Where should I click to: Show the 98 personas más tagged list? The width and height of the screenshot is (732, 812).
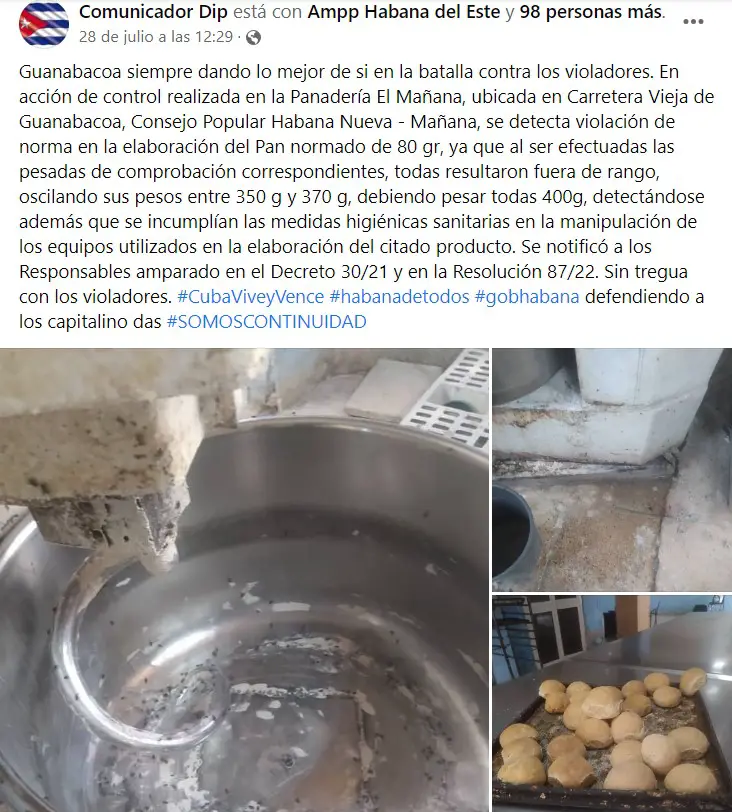coord(591,11)
